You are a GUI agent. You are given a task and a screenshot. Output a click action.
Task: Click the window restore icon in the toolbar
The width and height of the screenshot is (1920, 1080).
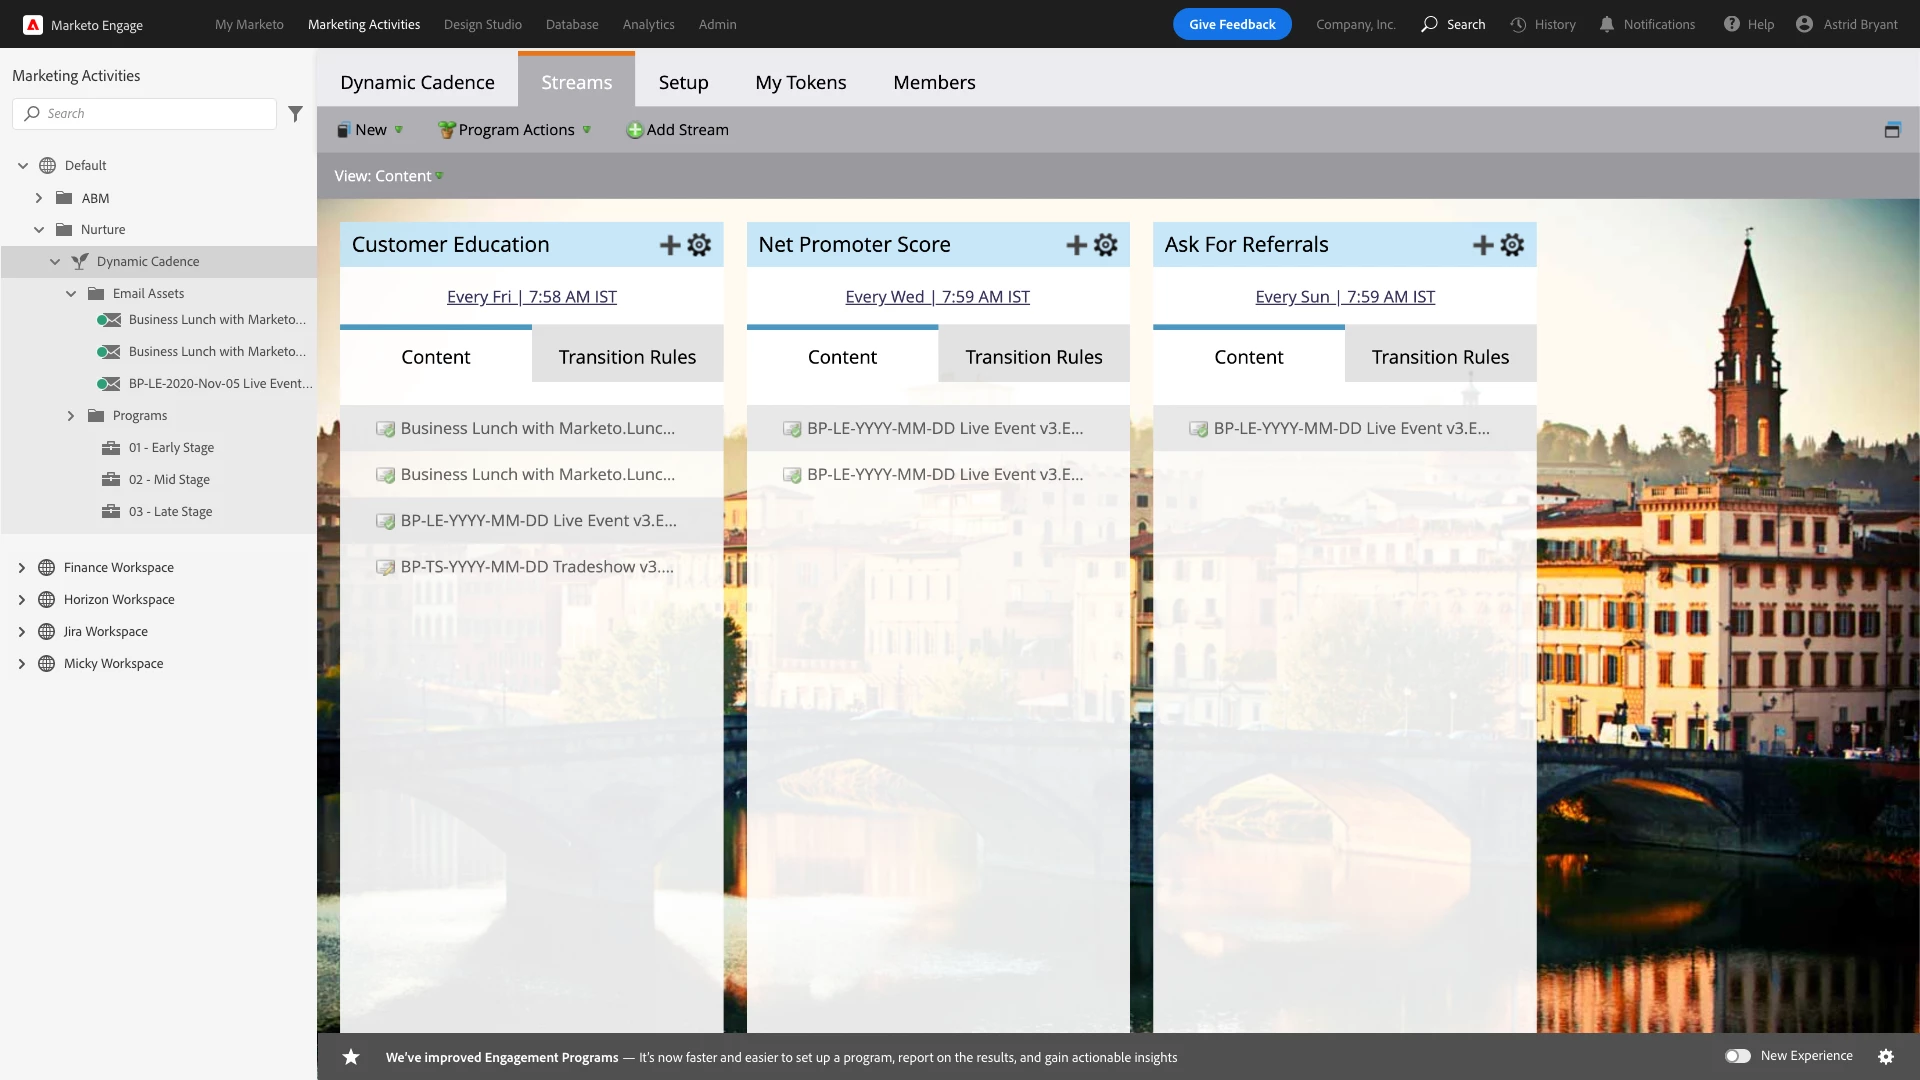(1892, 130)
